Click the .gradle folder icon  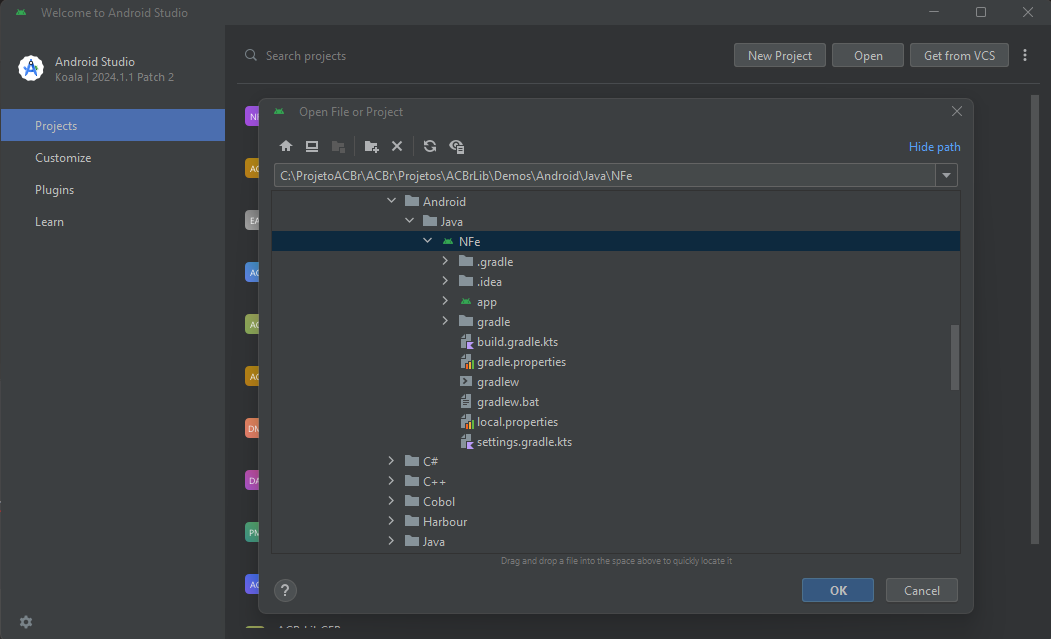(466, 261)
